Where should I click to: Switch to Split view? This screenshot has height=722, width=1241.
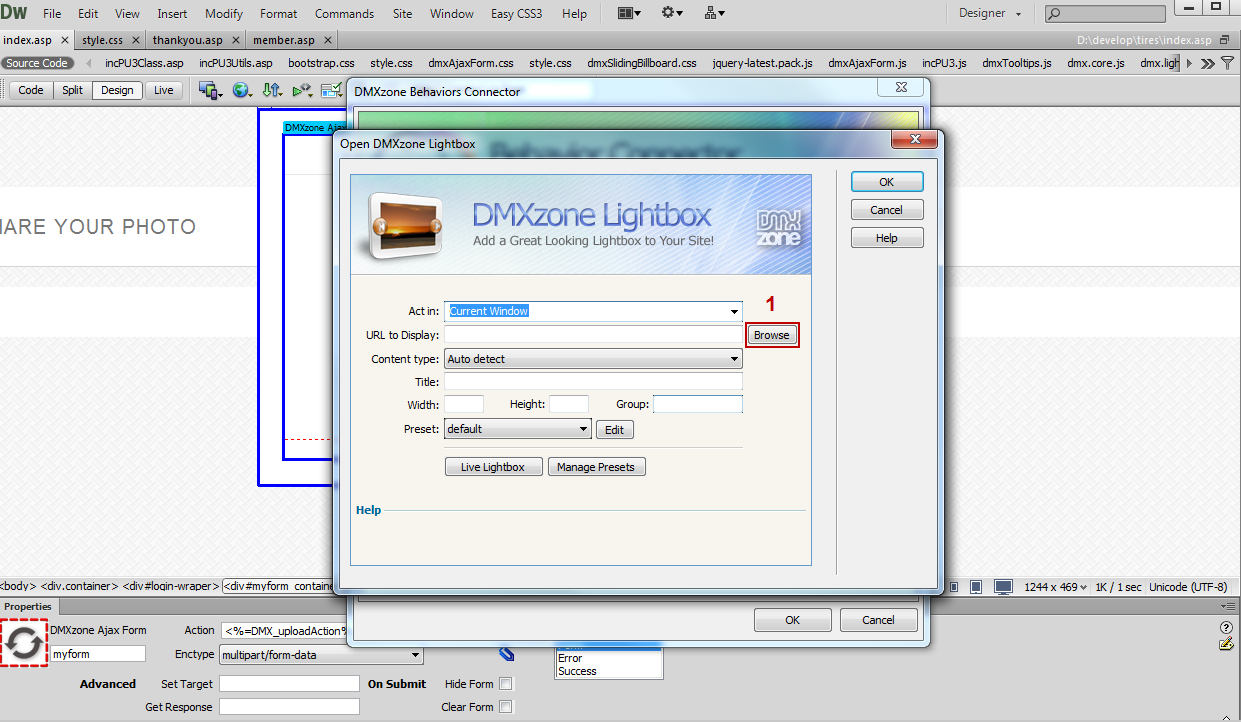click(x=72, y=90)
